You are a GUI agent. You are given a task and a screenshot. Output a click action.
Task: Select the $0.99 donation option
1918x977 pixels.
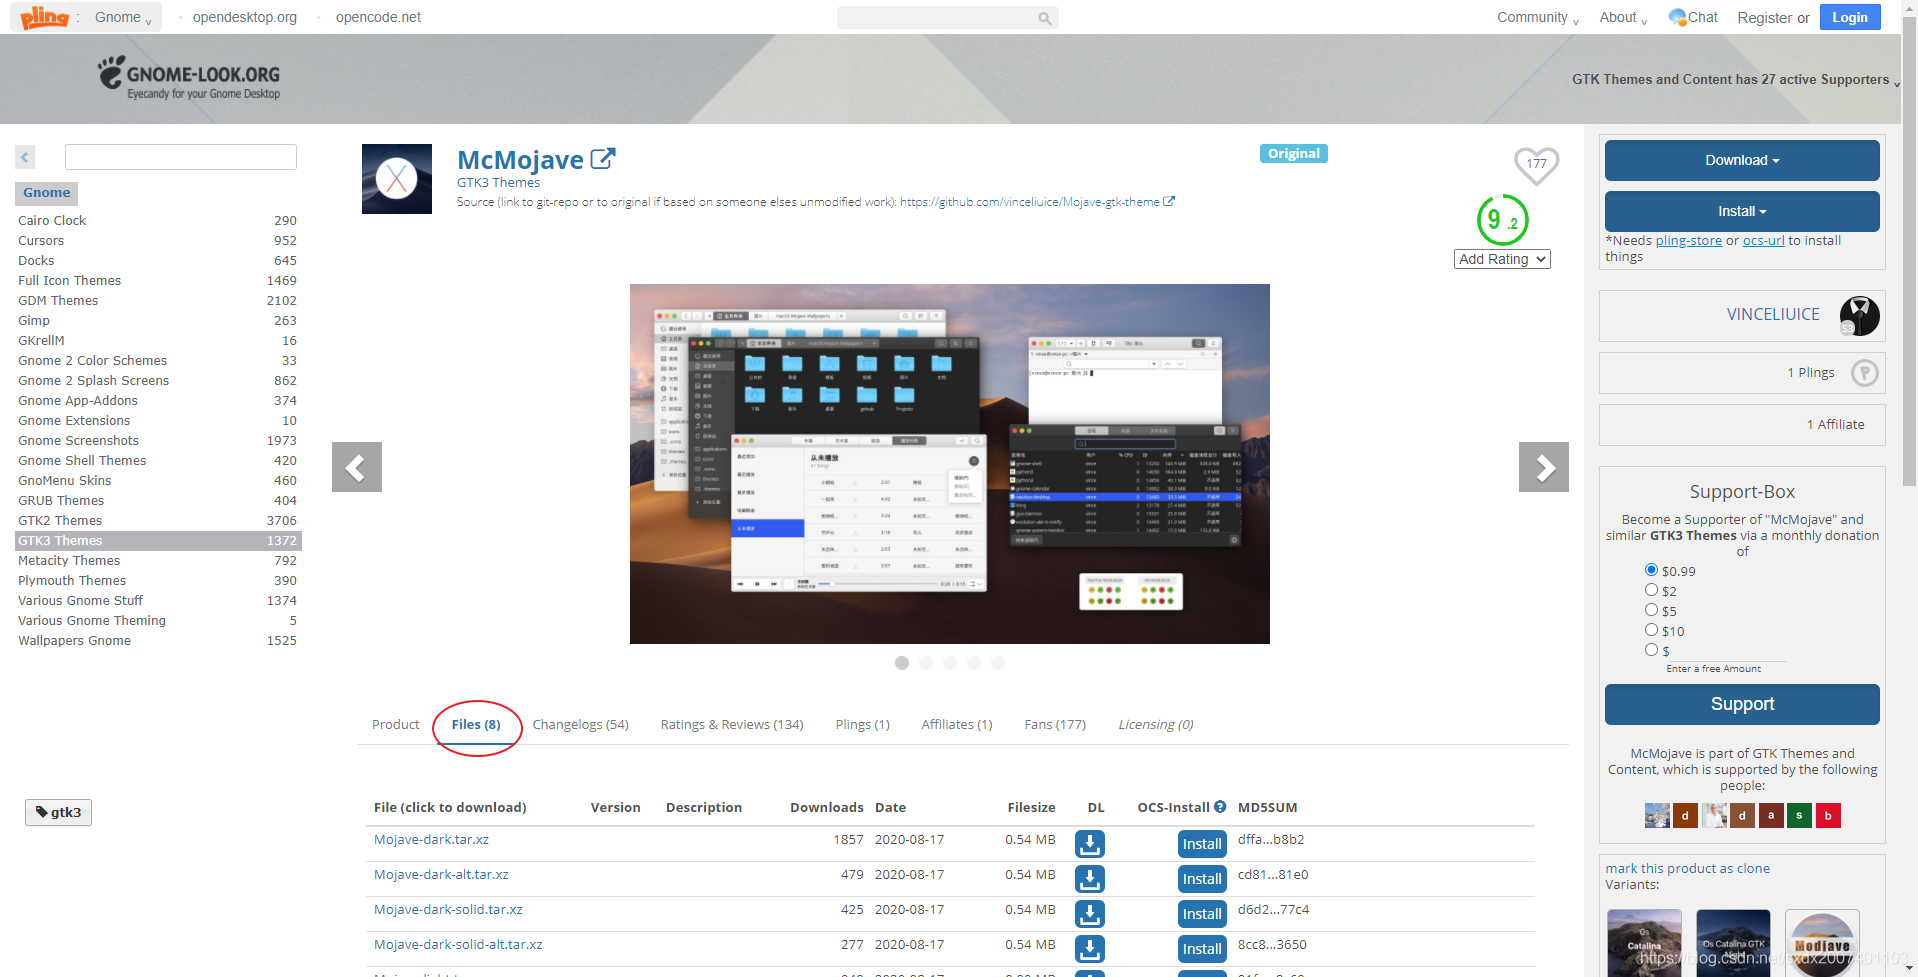click(1651, 570)
